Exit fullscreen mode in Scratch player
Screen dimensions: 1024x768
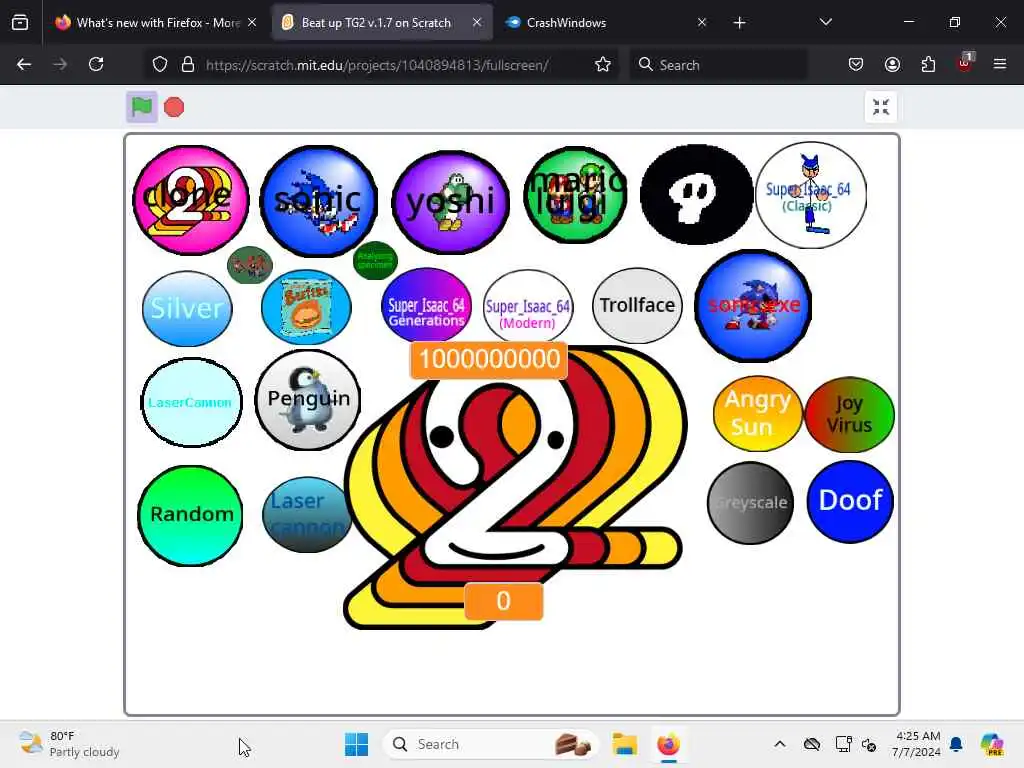(880, 107)
